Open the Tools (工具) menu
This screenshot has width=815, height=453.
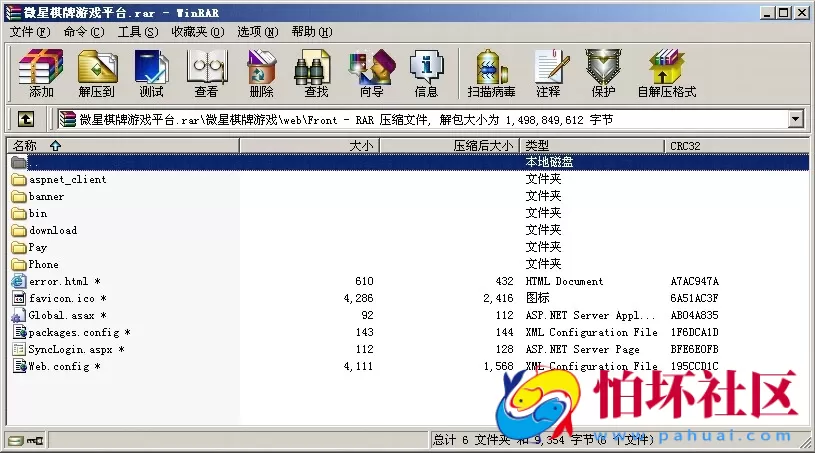tap(138, 32)
